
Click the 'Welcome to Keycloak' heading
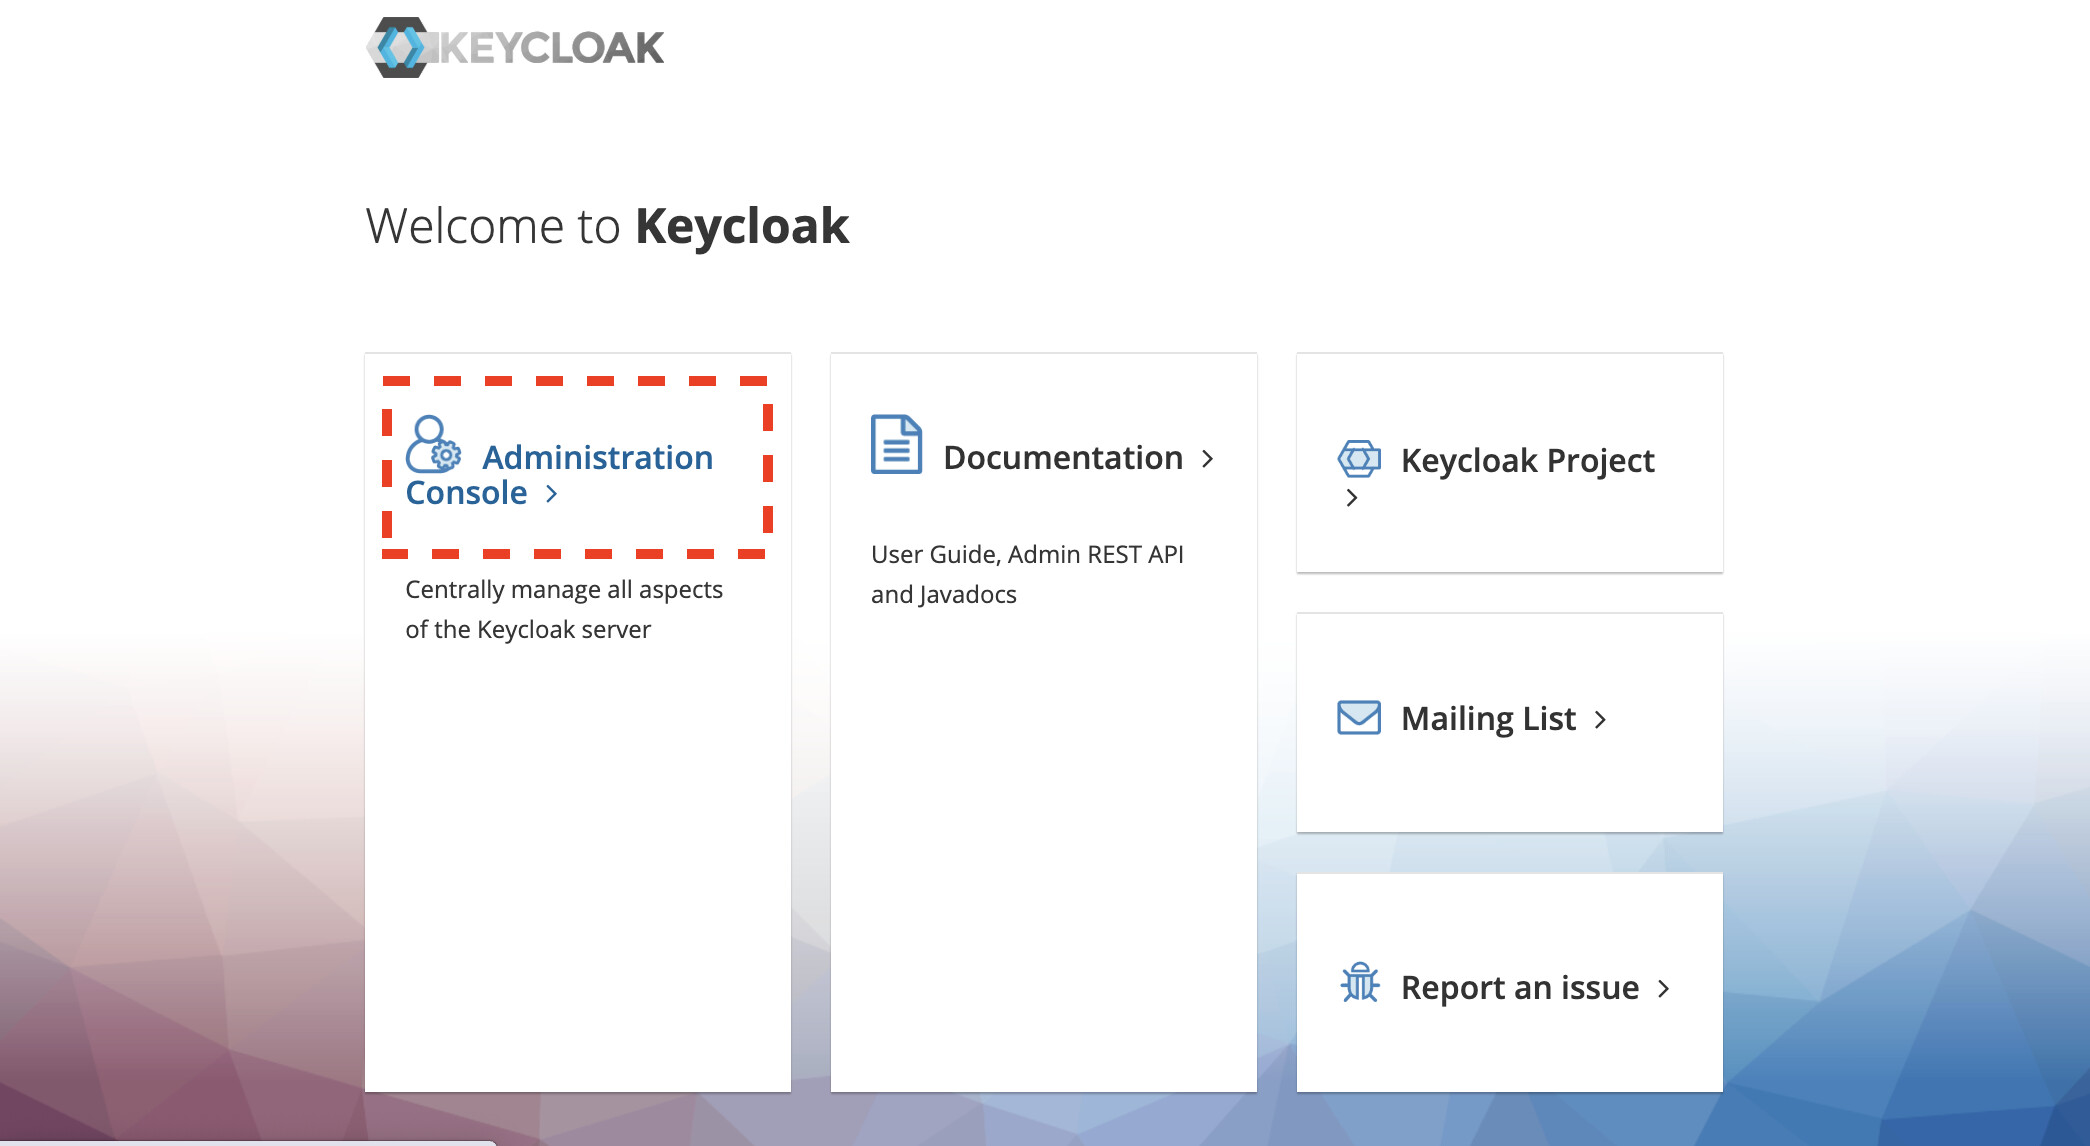(x=607, y=226)
